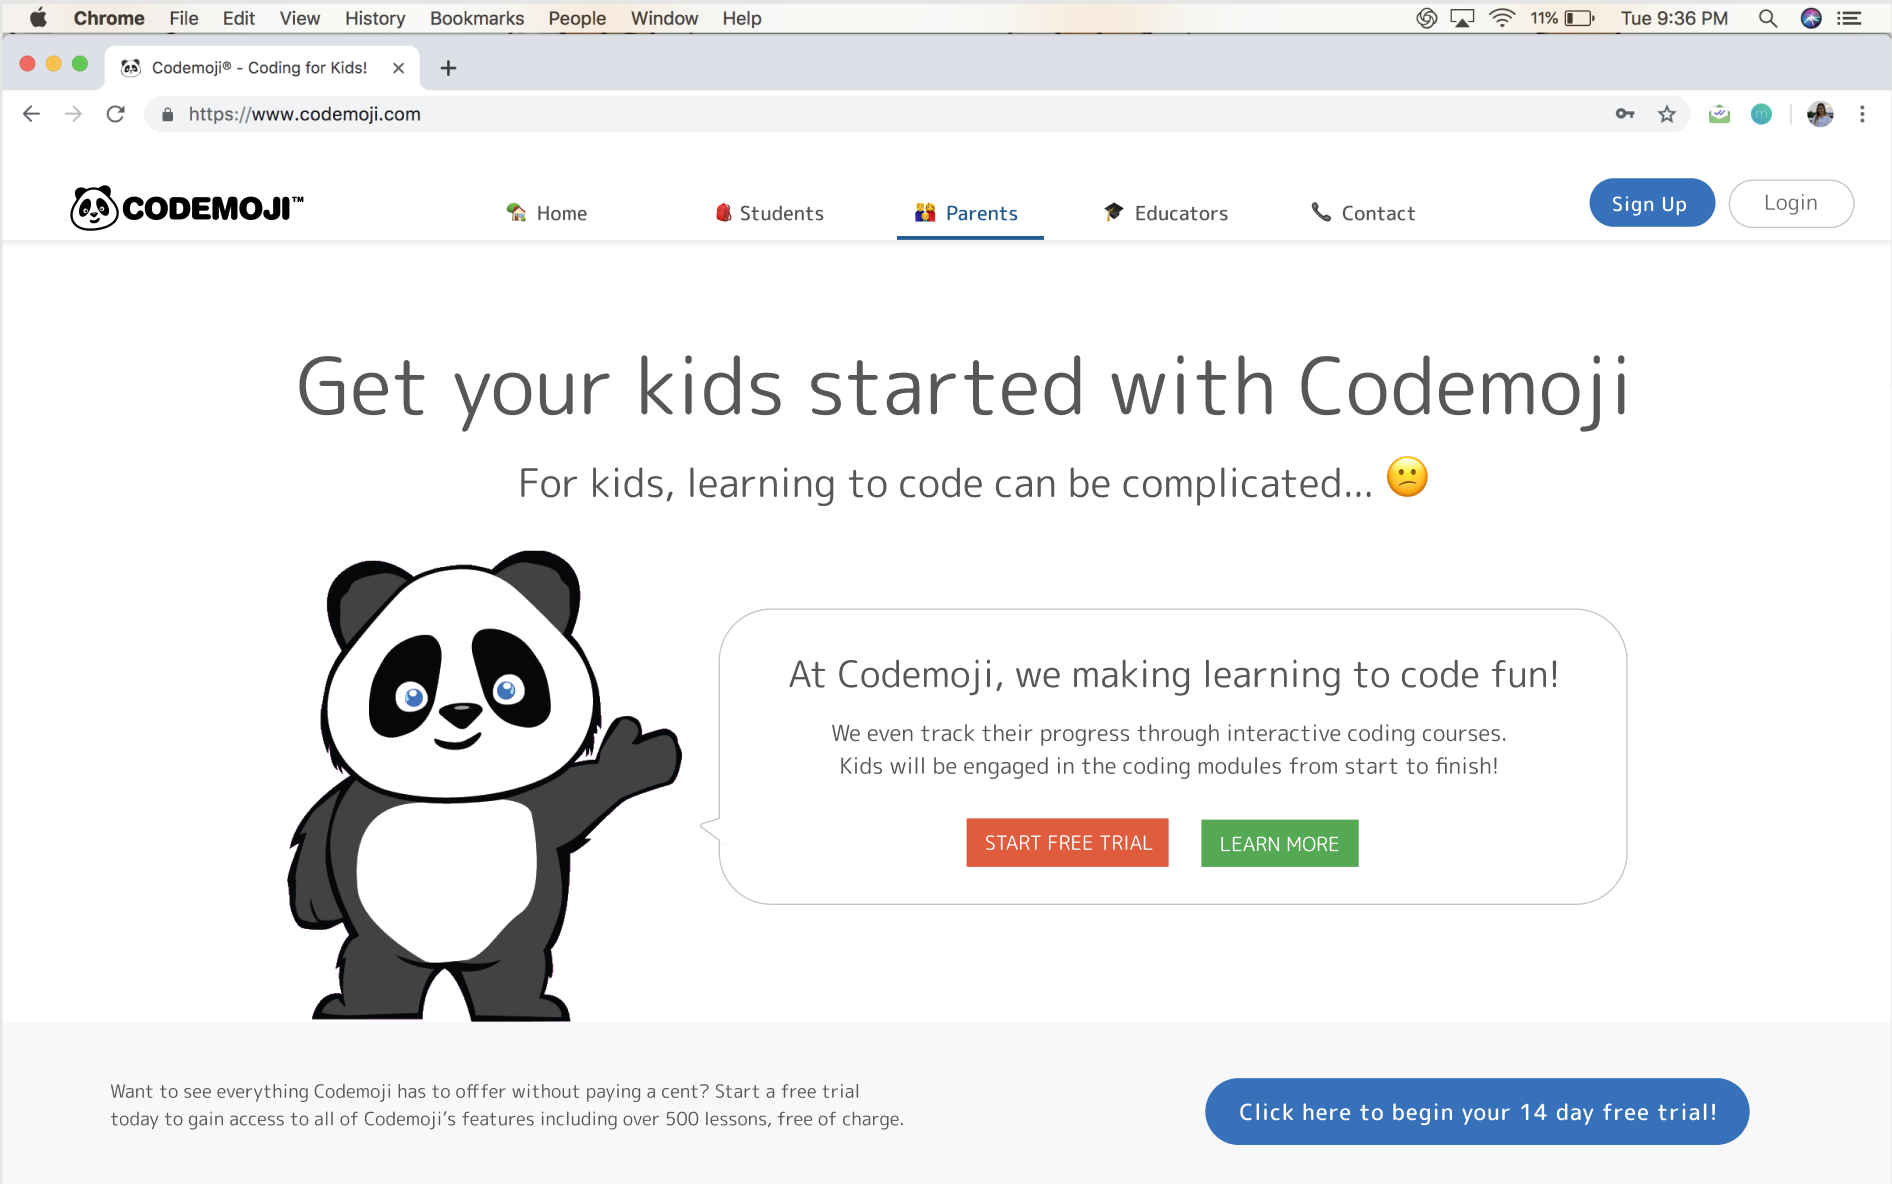Click the browser profile avatar icon
The height and width of the screenshot is (1184, 1892).
pyautogui.click(x=1820, y=113)
